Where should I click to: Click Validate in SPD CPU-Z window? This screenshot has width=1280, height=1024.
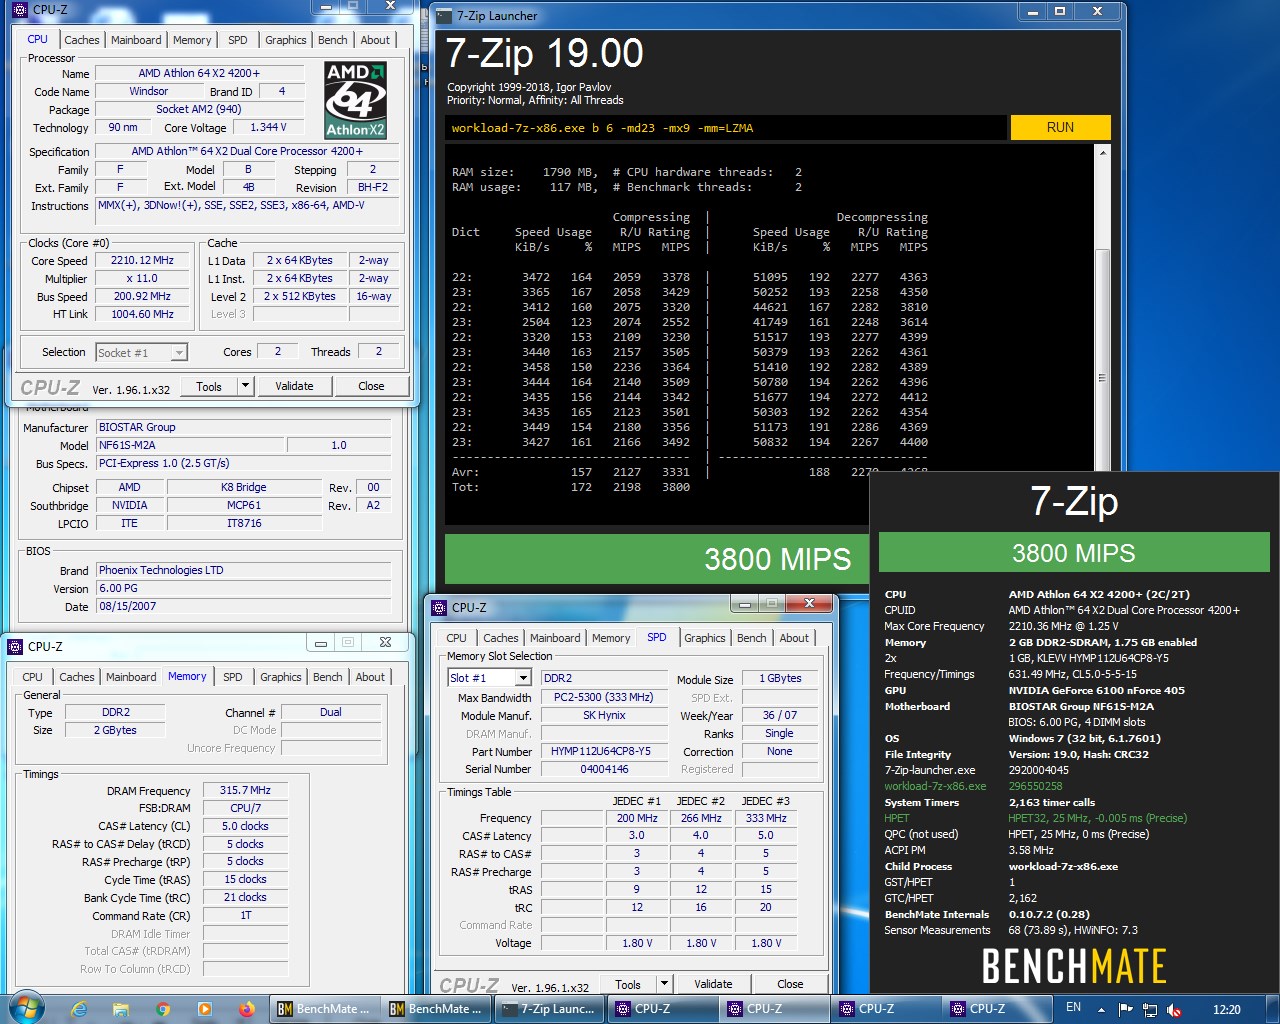[x=713, y=984]
